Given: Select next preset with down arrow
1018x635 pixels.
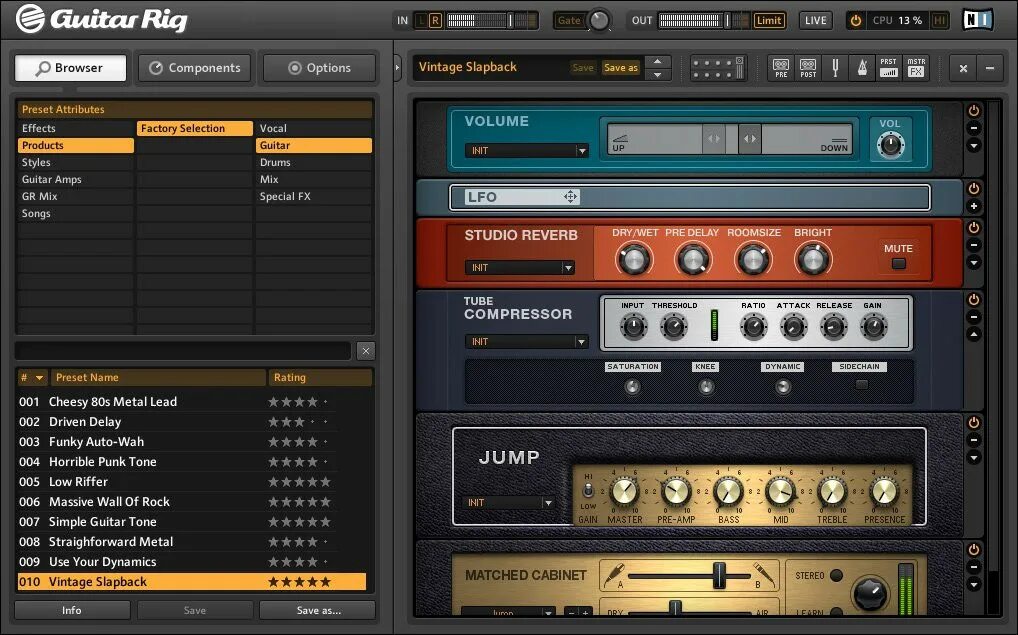Looking at the screenshot, I should (x=658, y=75).
